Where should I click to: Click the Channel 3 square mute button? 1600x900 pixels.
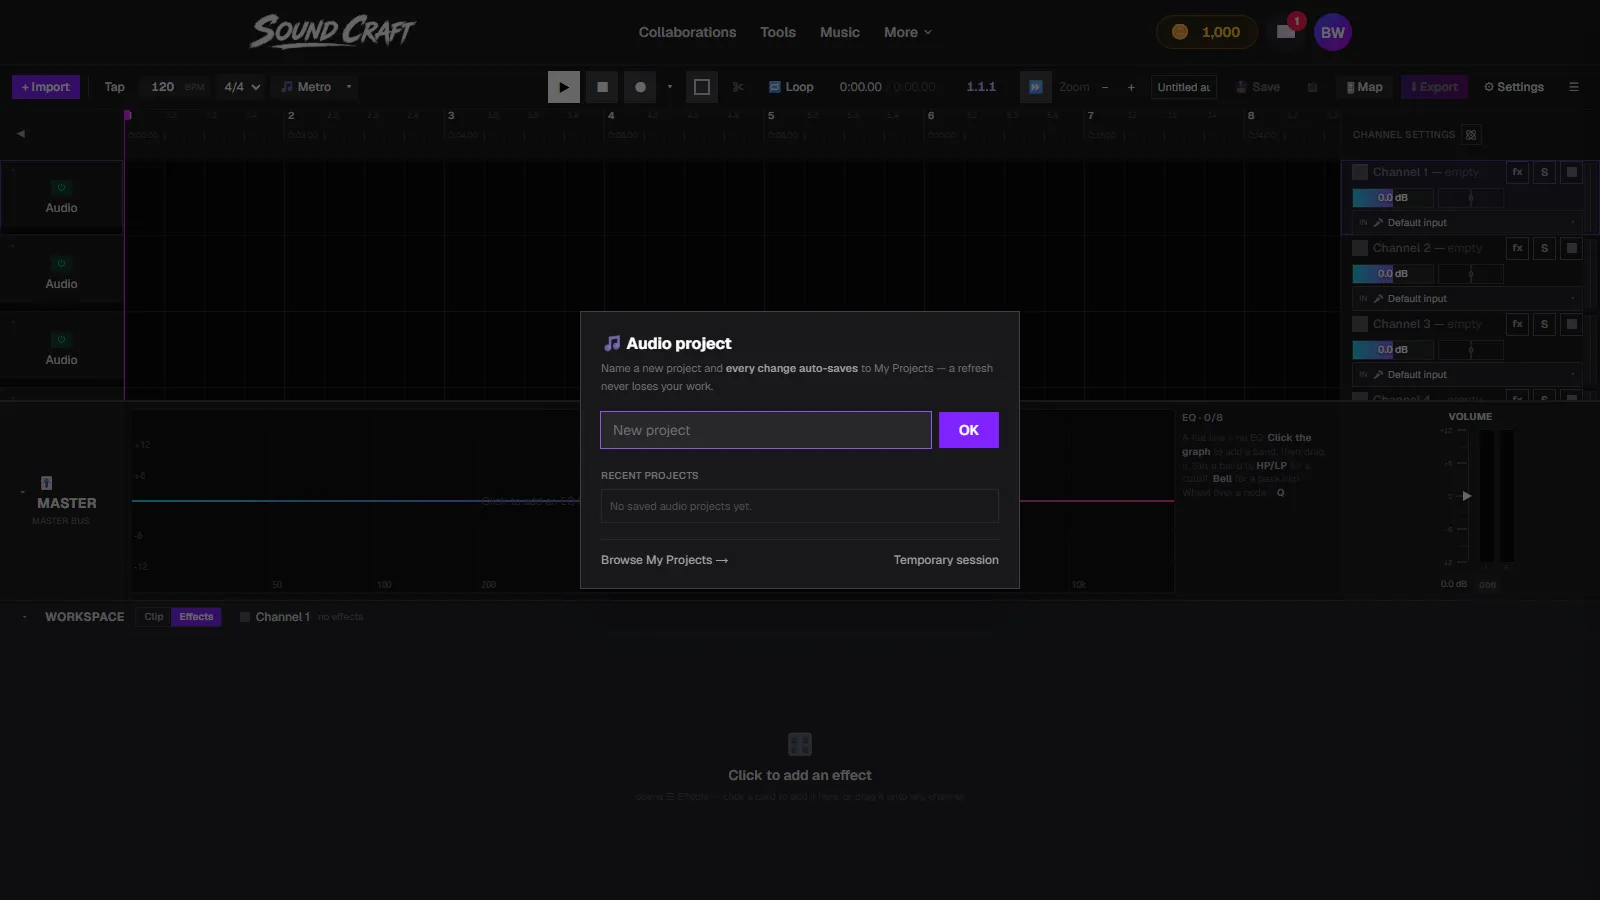(x=1572, y=324)
